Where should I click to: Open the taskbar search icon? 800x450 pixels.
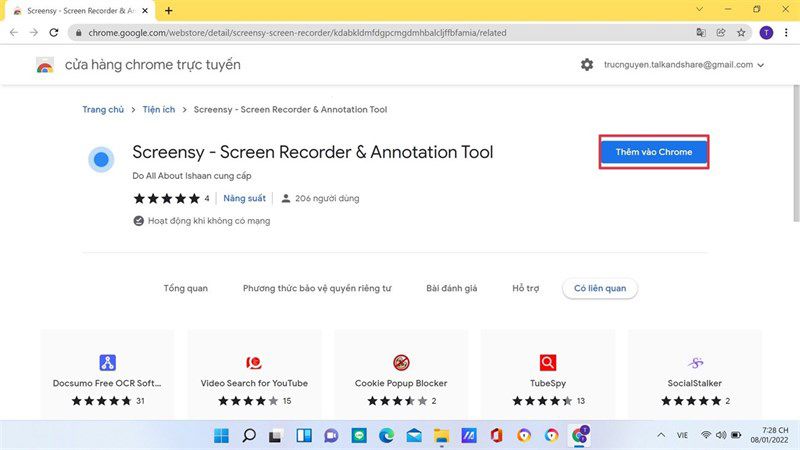tap(249, 436)
